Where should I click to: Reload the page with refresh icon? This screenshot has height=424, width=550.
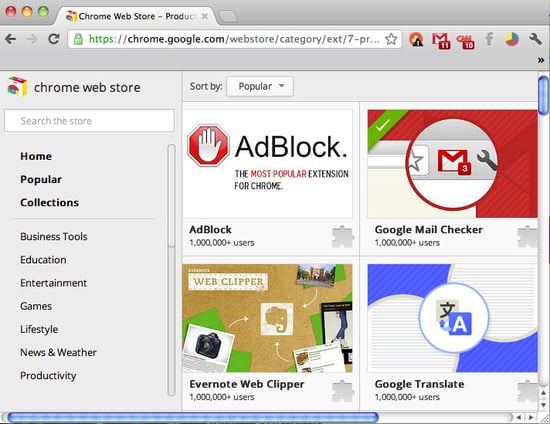click(x=54, y=39)
